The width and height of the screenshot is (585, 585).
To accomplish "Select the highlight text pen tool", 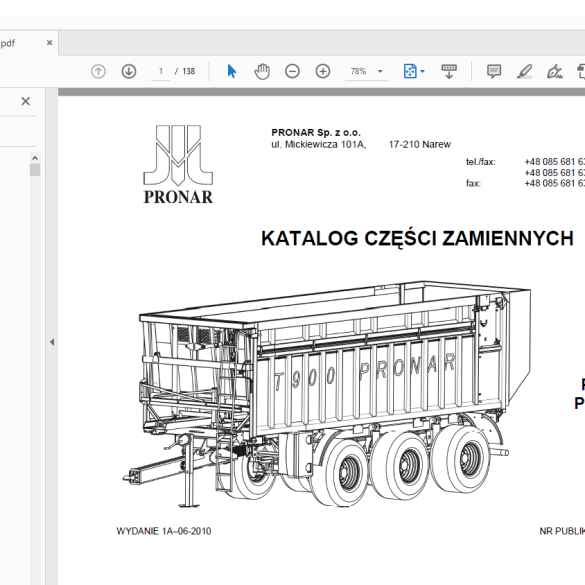I will coord(524,71).
